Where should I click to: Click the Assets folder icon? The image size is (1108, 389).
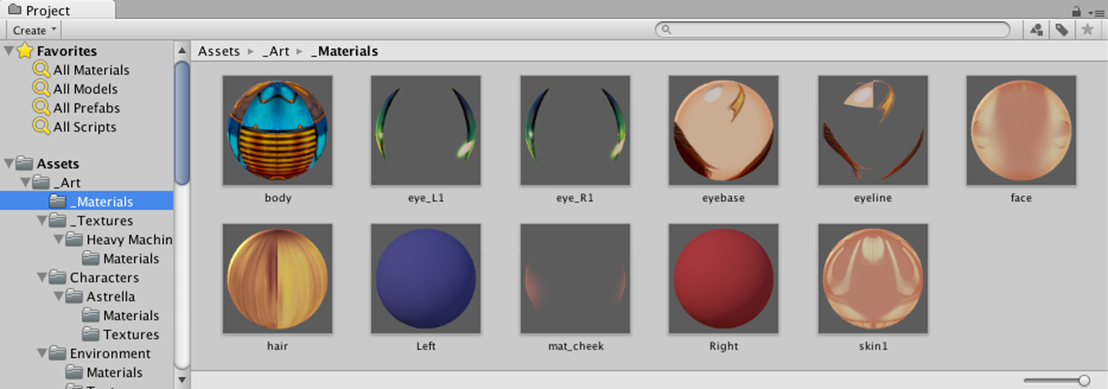[x=25, y=163]
